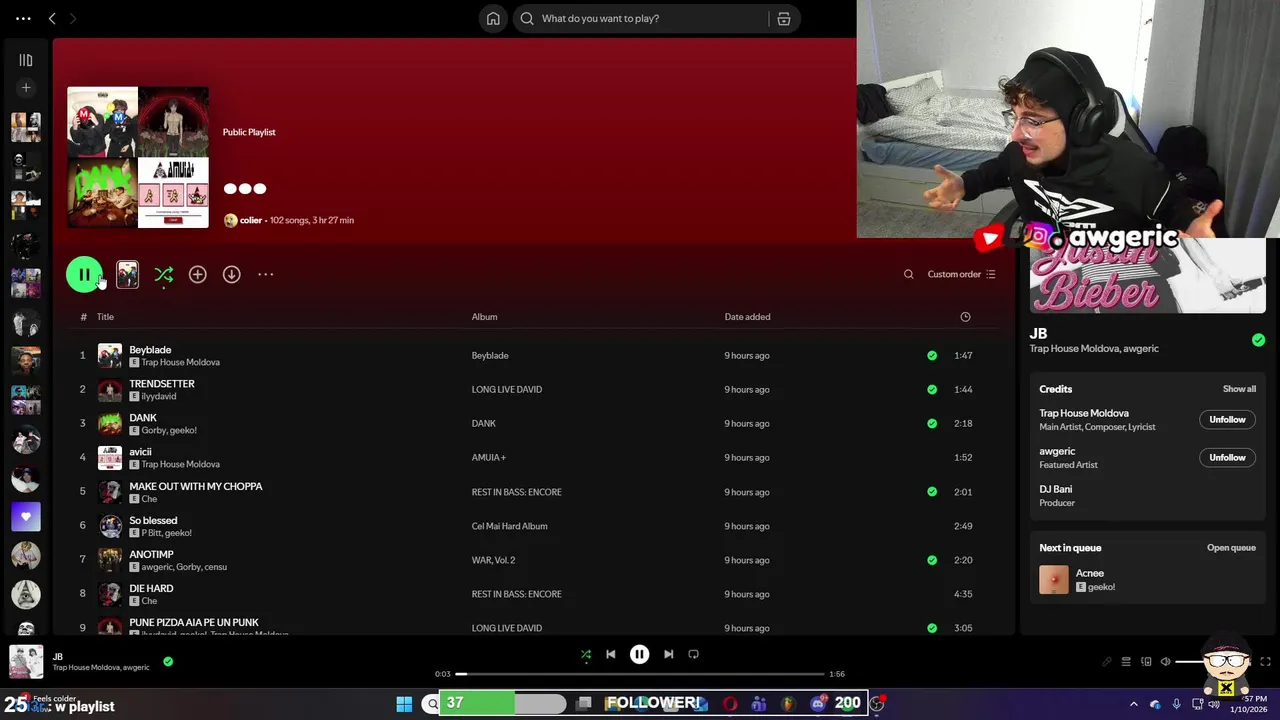Open the Custom order sort dropdown
Screen dimensions: 1280x720
pos(961,274)
